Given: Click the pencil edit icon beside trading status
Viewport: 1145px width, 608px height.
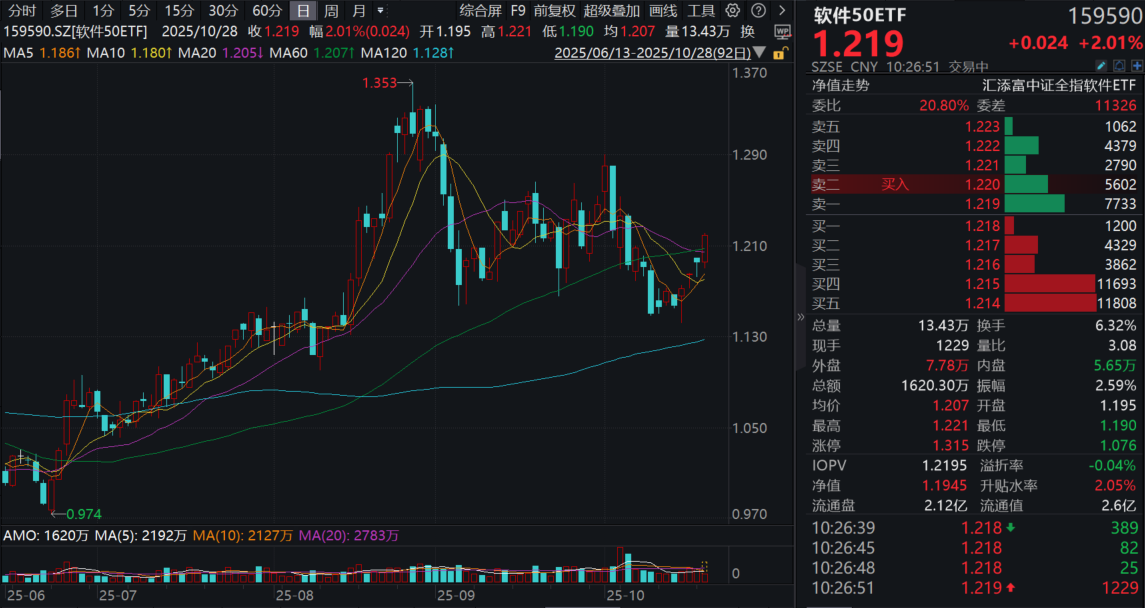Looking at the screenshot, I should (1102, 64).
